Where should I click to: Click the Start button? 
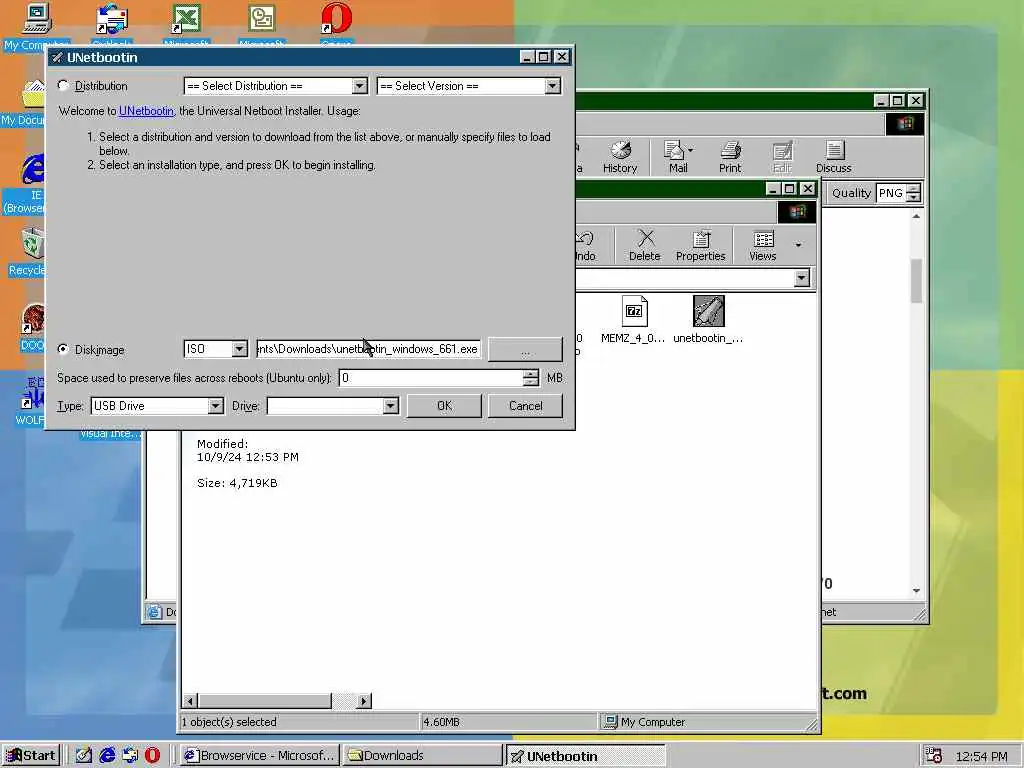(x=31, y=756)
